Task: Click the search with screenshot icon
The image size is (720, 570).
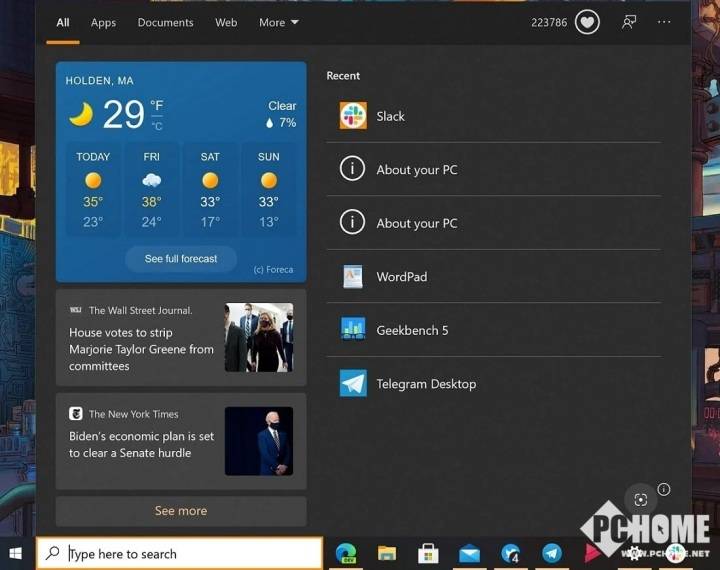Action: point(641,500)
